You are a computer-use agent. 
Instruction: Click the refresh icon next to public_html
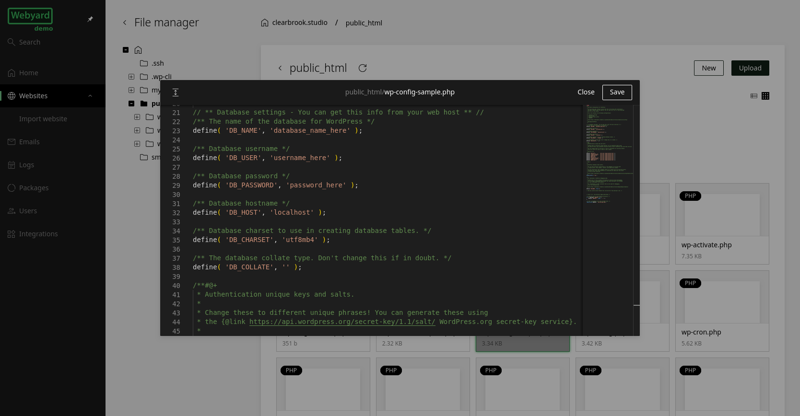point(362,68)
